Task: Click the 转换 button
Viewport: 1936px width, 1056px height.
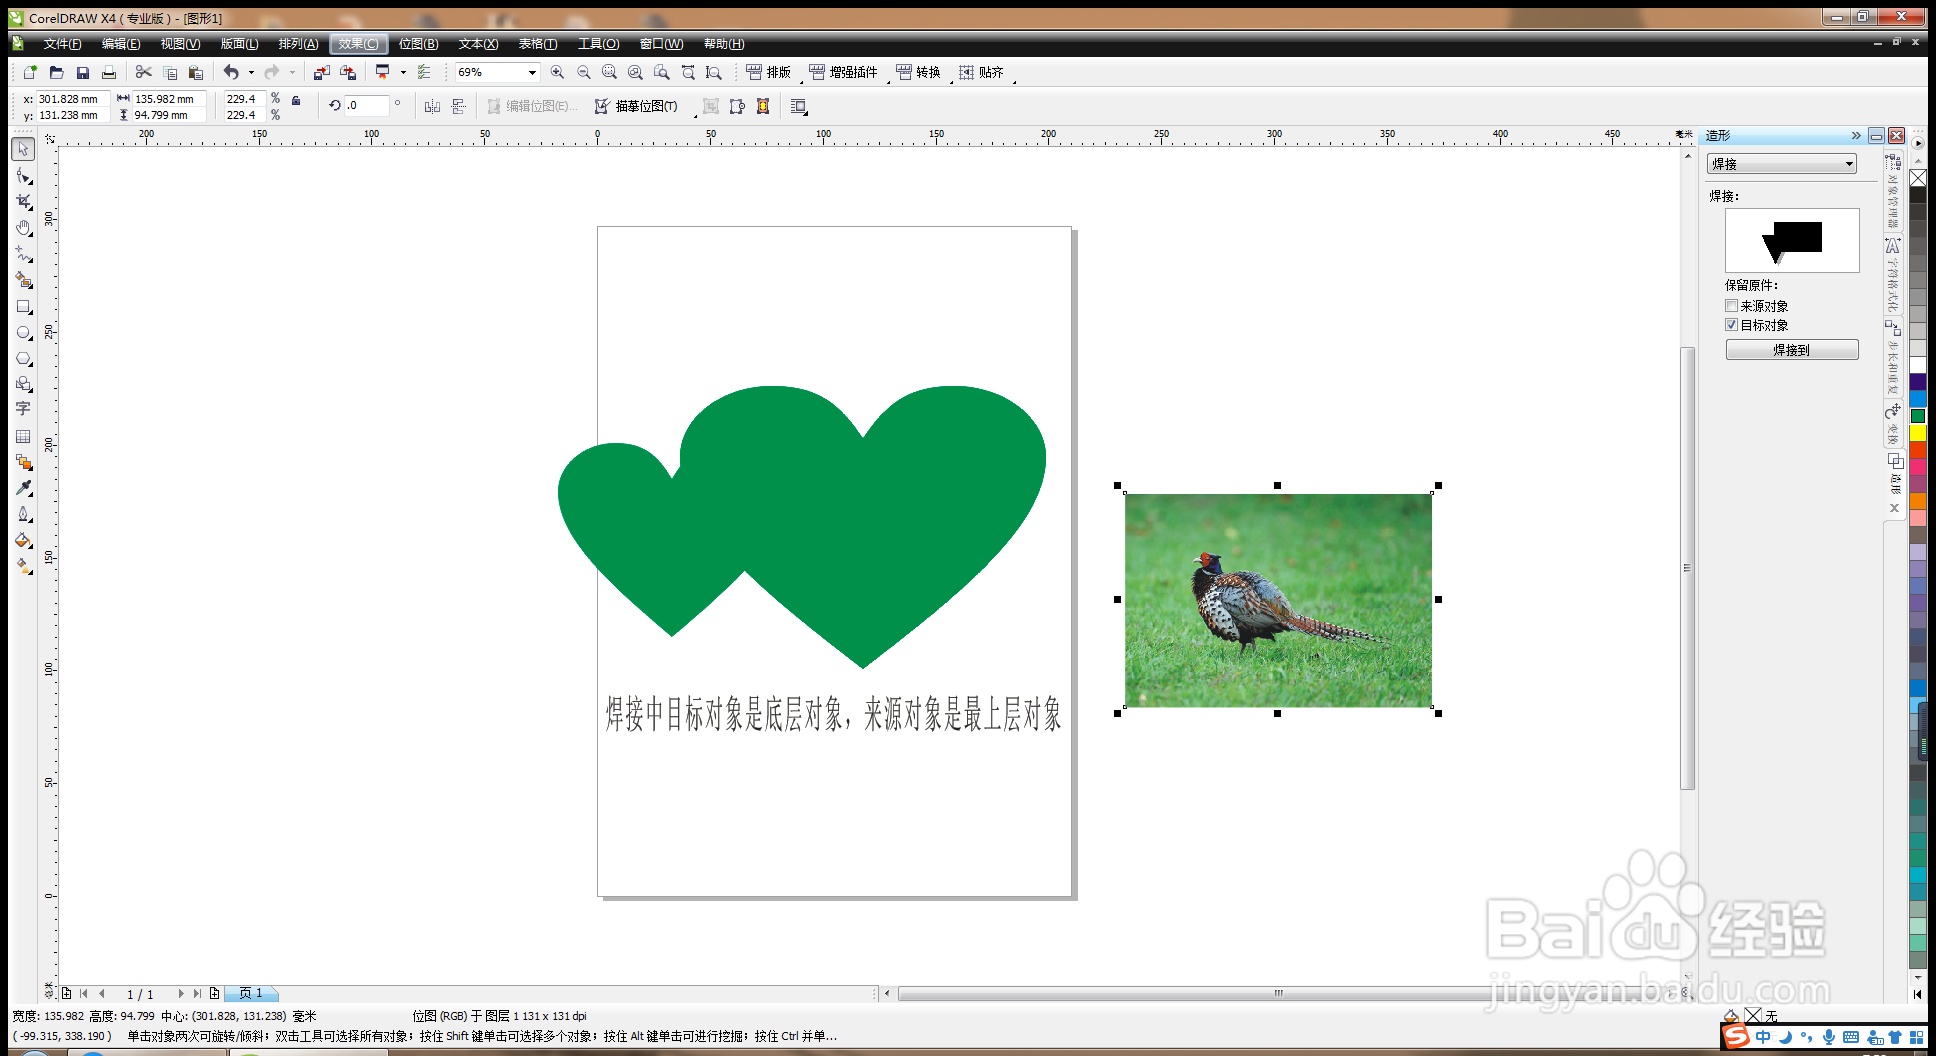Action: 918,72
